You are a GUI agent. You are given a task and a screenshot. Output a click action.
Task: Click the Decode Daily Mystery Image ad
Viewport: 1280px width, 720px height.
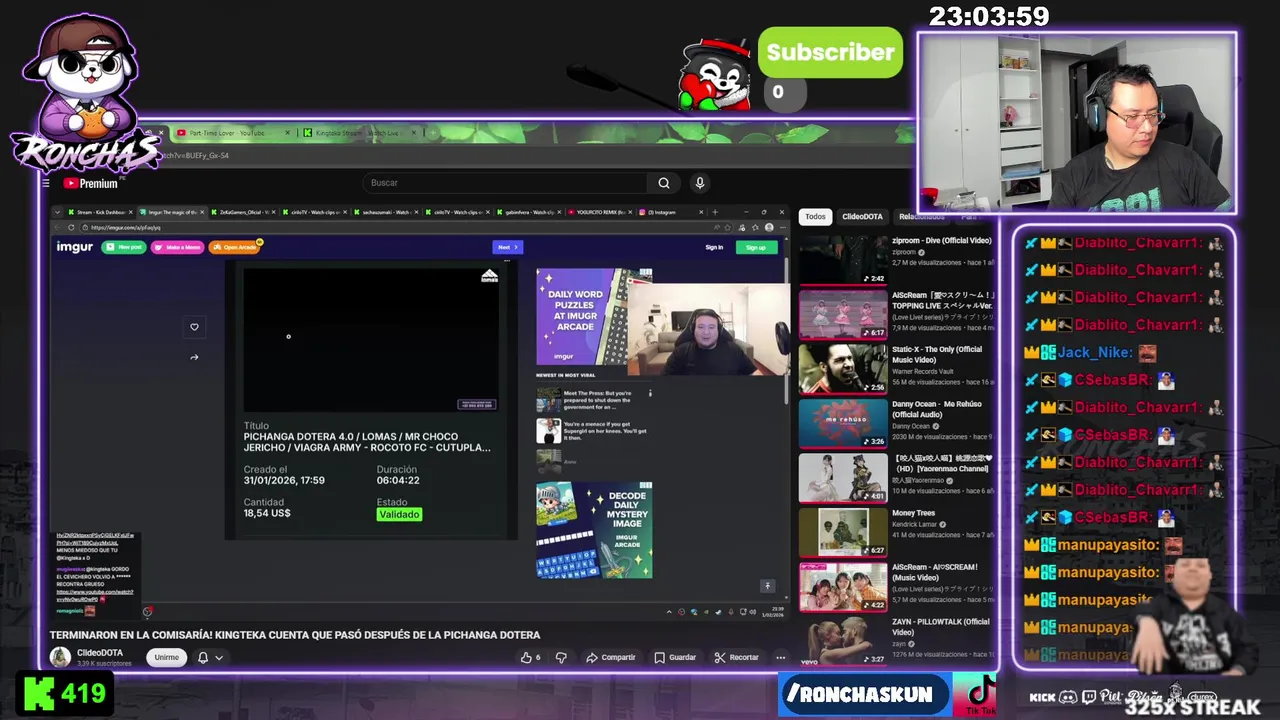coord(594,530)
